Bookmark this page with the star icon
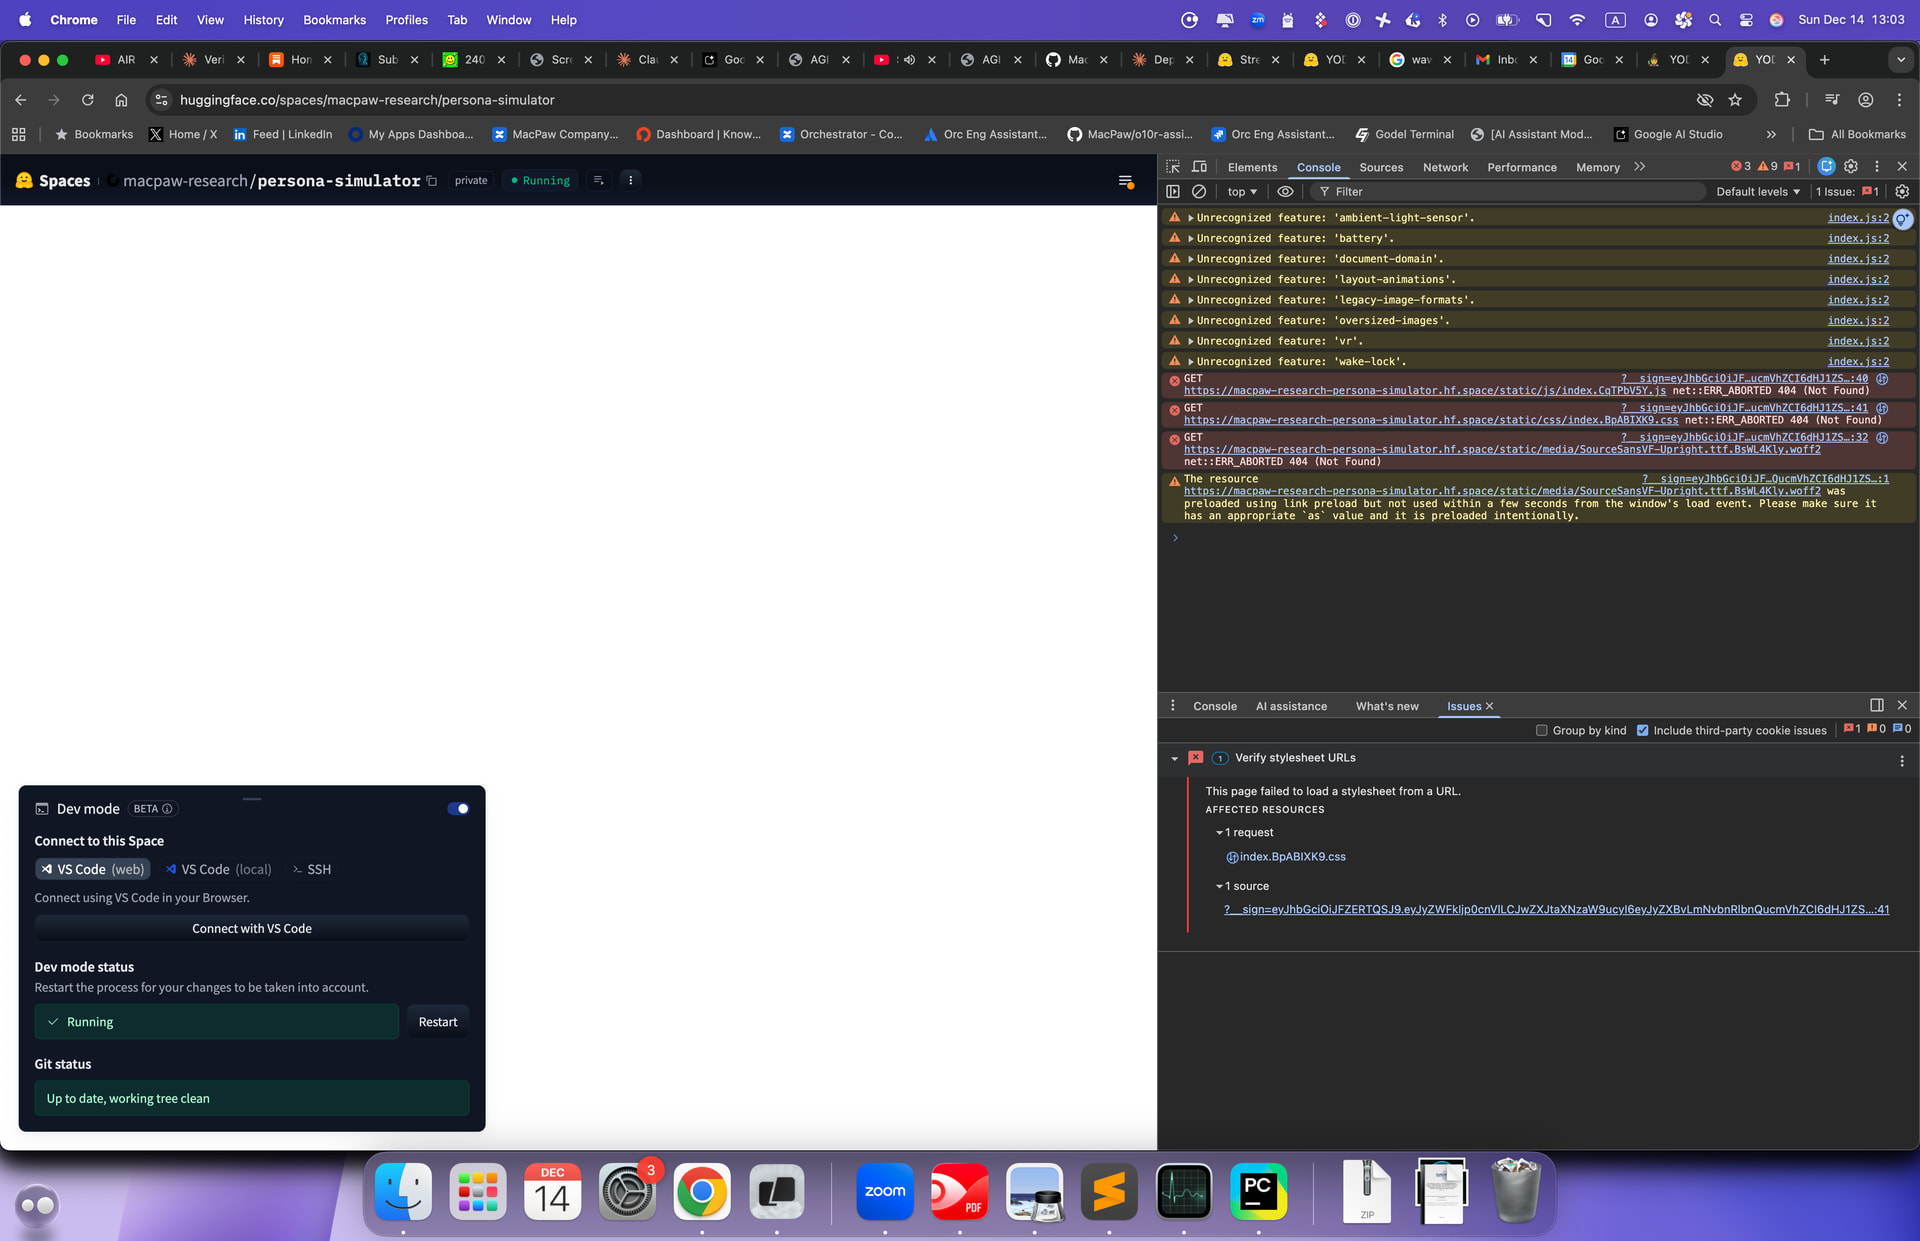 pos(1735,100)
